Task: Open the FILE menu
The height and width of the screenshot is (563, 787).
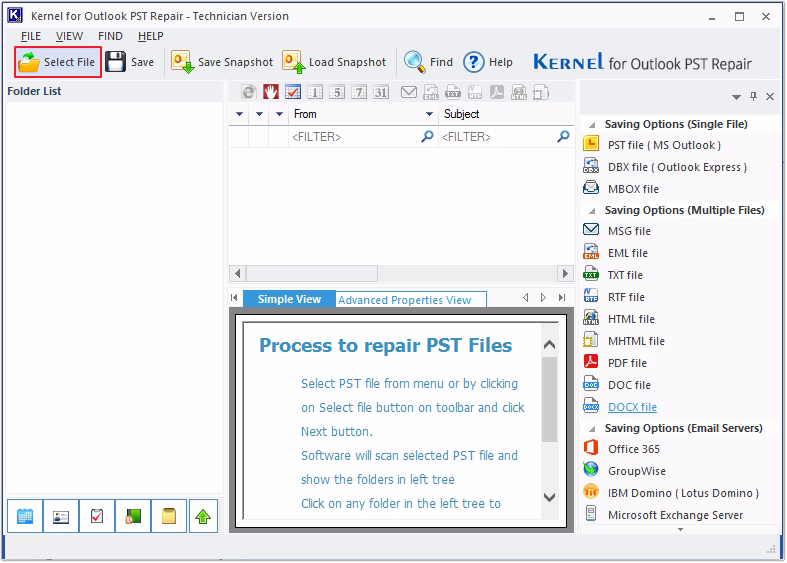Action: pos(31,36)
